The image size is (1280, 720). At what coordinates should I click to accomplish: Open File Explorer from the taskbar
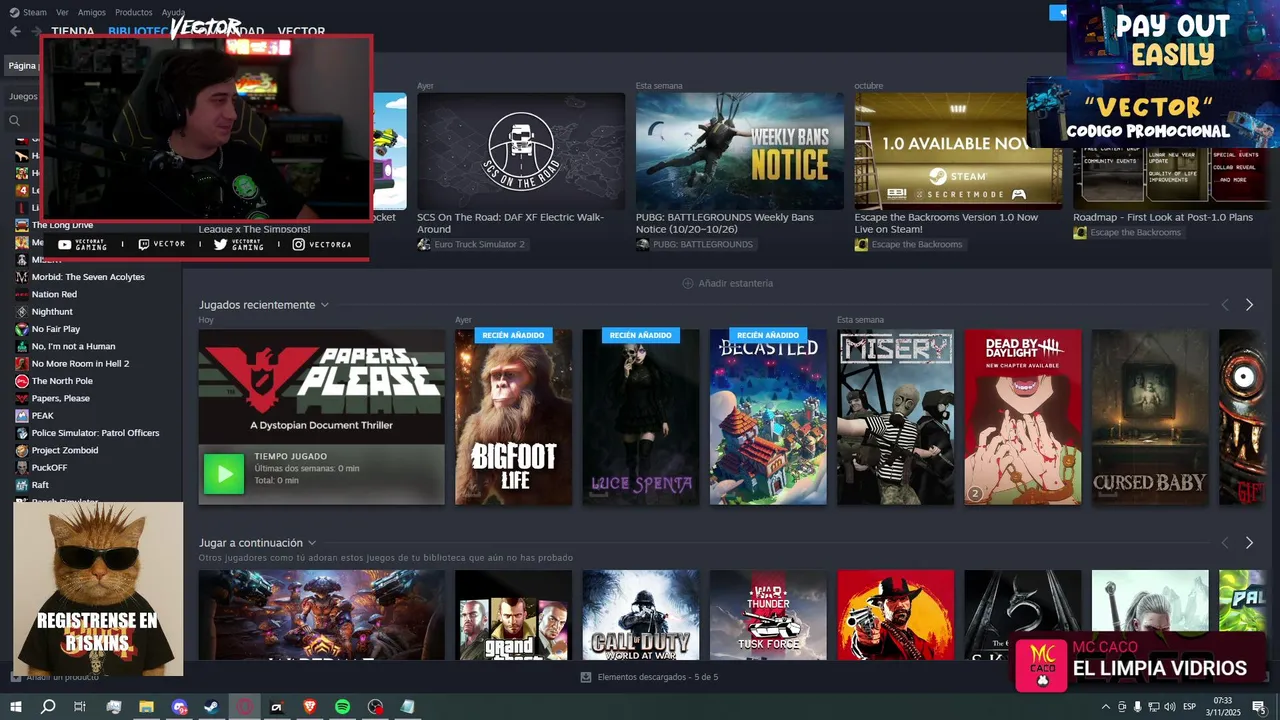pos(146,706)
